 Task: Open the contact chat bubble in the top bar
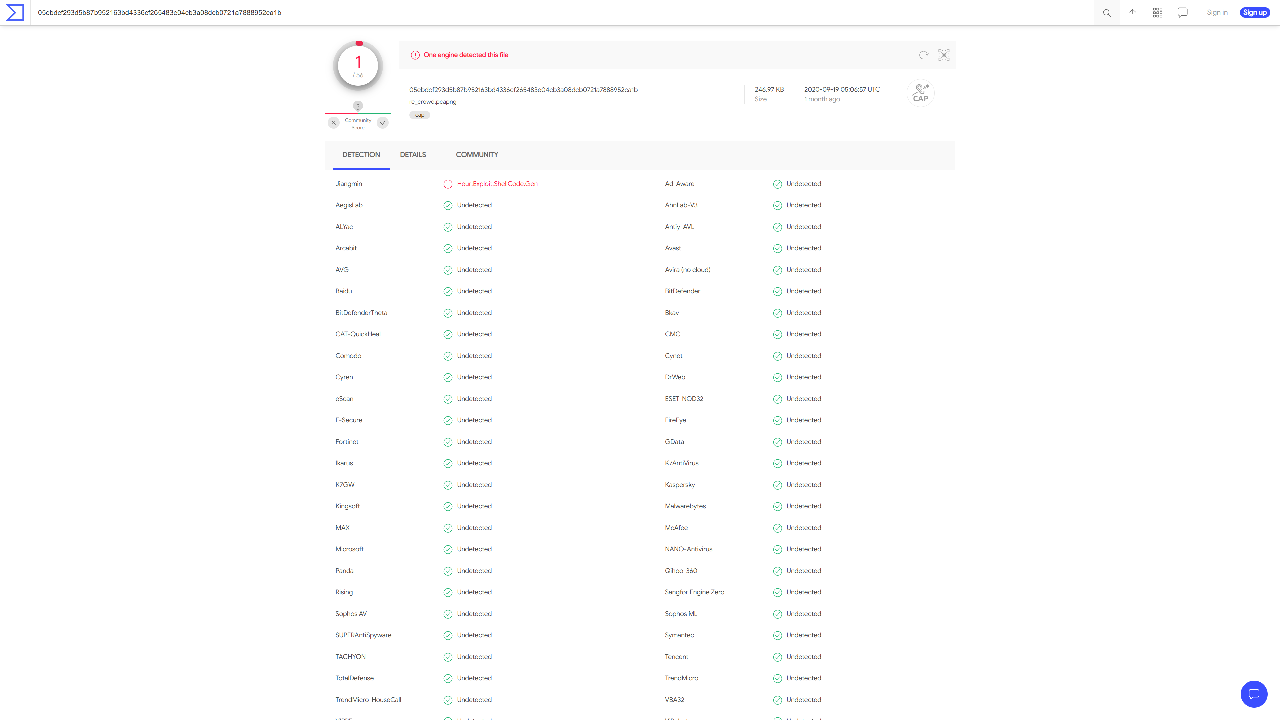[x=1183, y=12]
